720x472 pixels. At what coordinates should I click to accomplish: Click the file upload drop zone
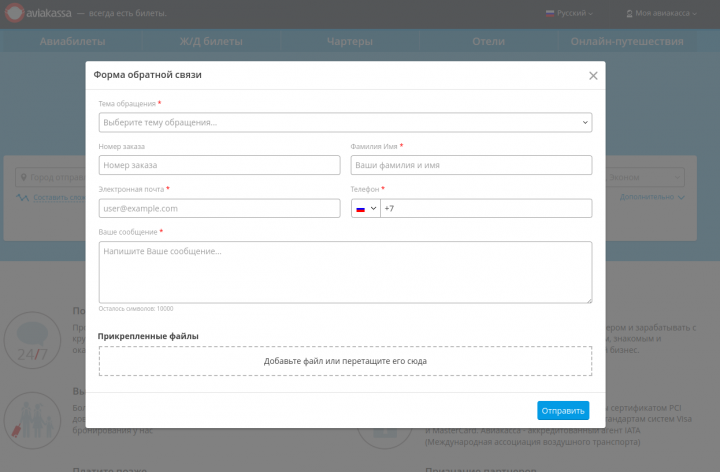(345, 360)
